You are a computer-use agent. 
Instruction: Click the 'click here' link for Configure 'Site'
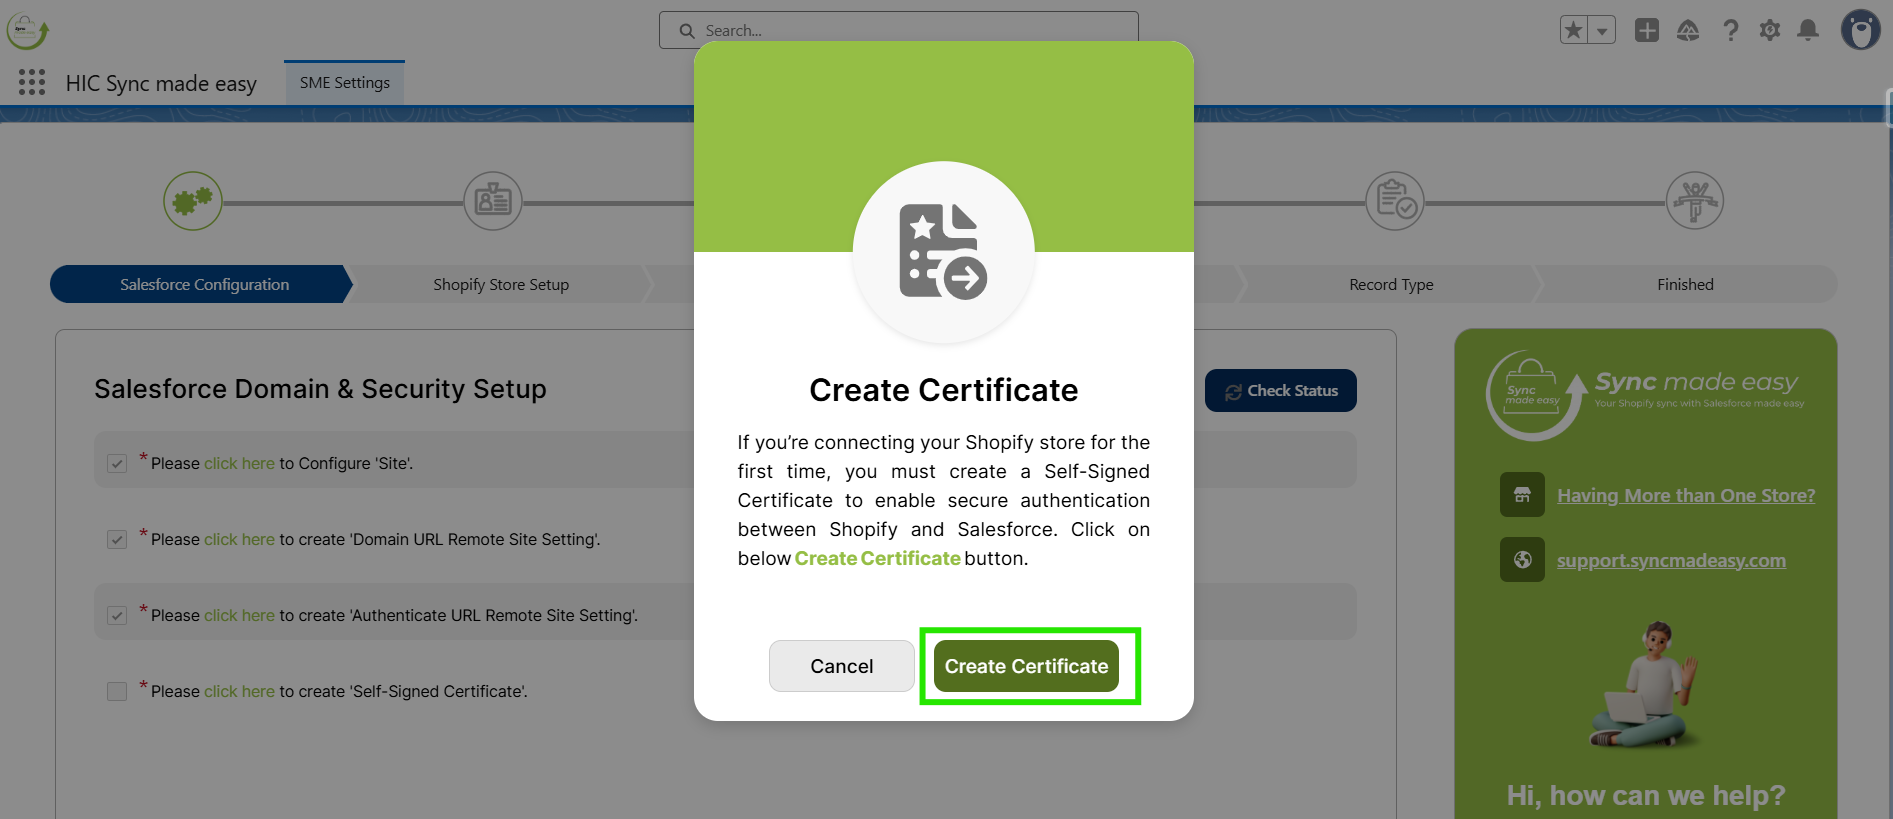coord(239,464)
